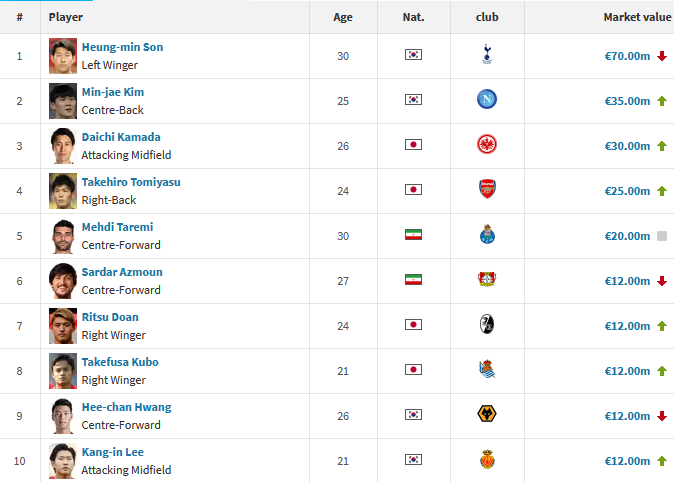The height and width of the screenshot is (482, 674).
Task: Click Tottenham club crest icon
Action: tap(487, 55)
